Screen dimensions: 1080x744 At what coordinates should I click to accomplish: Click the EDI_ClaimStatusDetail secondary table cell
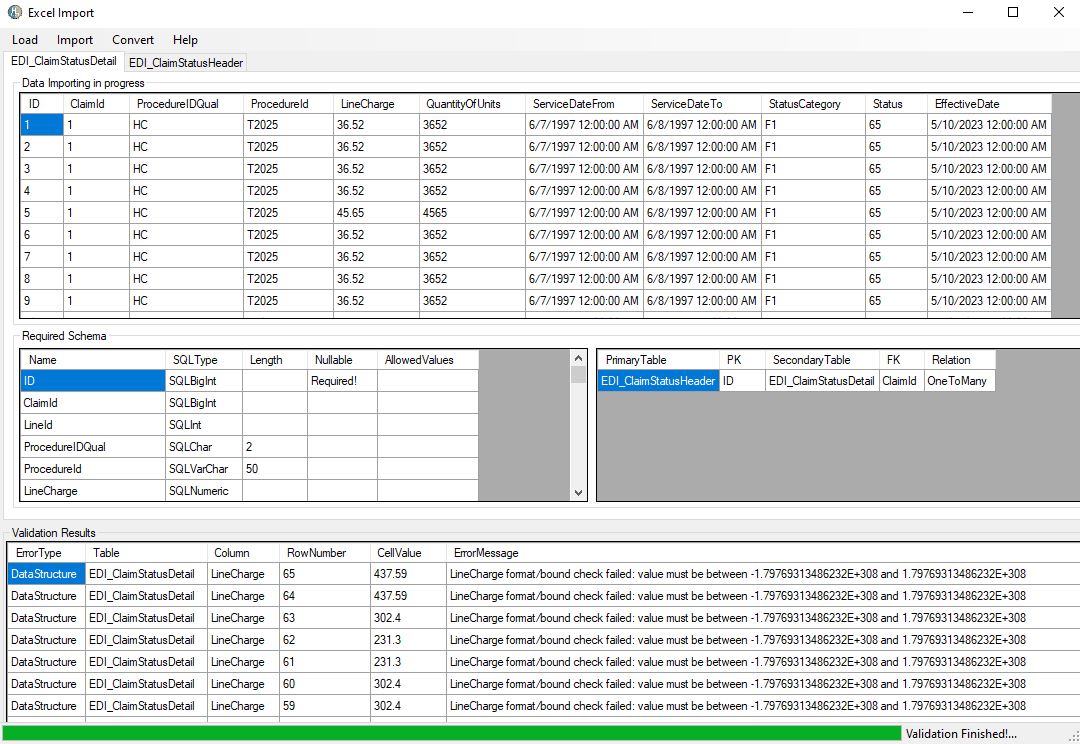pos(822,381)
